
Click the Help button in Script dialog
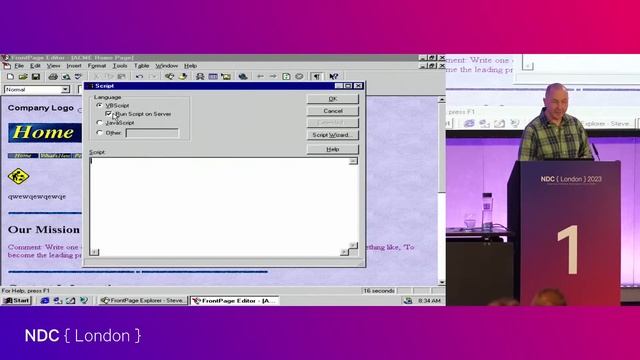(333, 149)
